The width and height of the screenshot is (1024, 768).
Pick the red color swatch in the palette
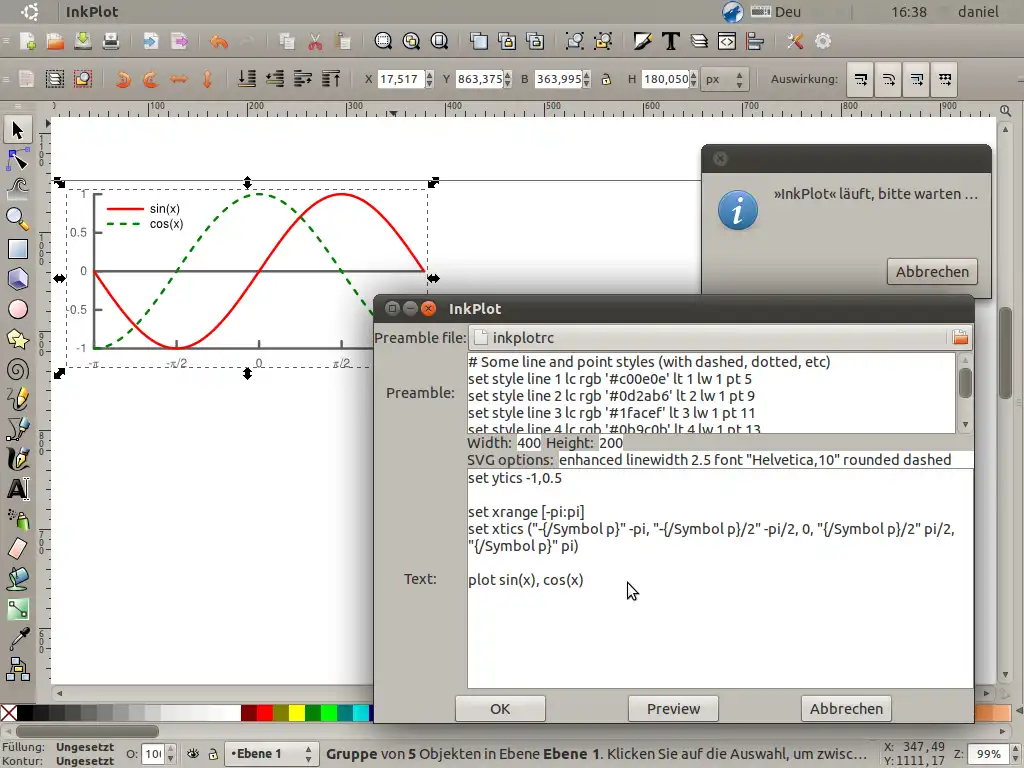[264, 713]
